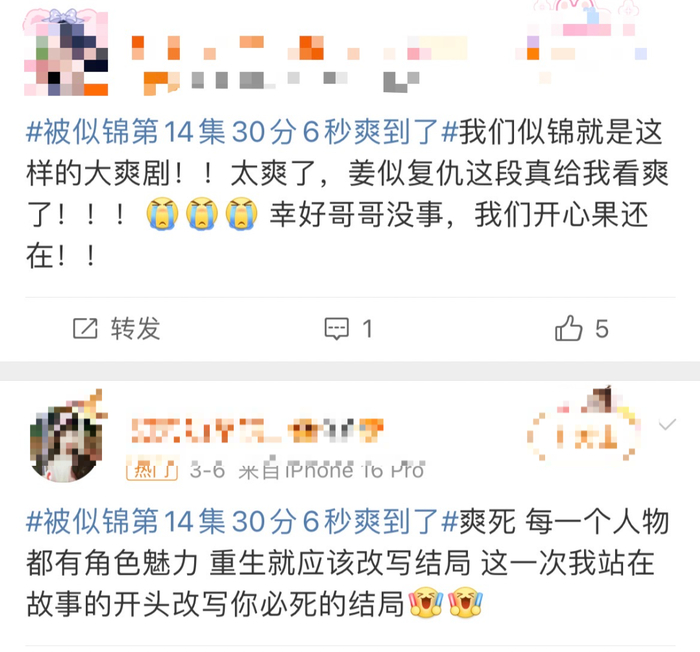Open second post text starting 爽死
700x652 pixels.
[347, 563]
